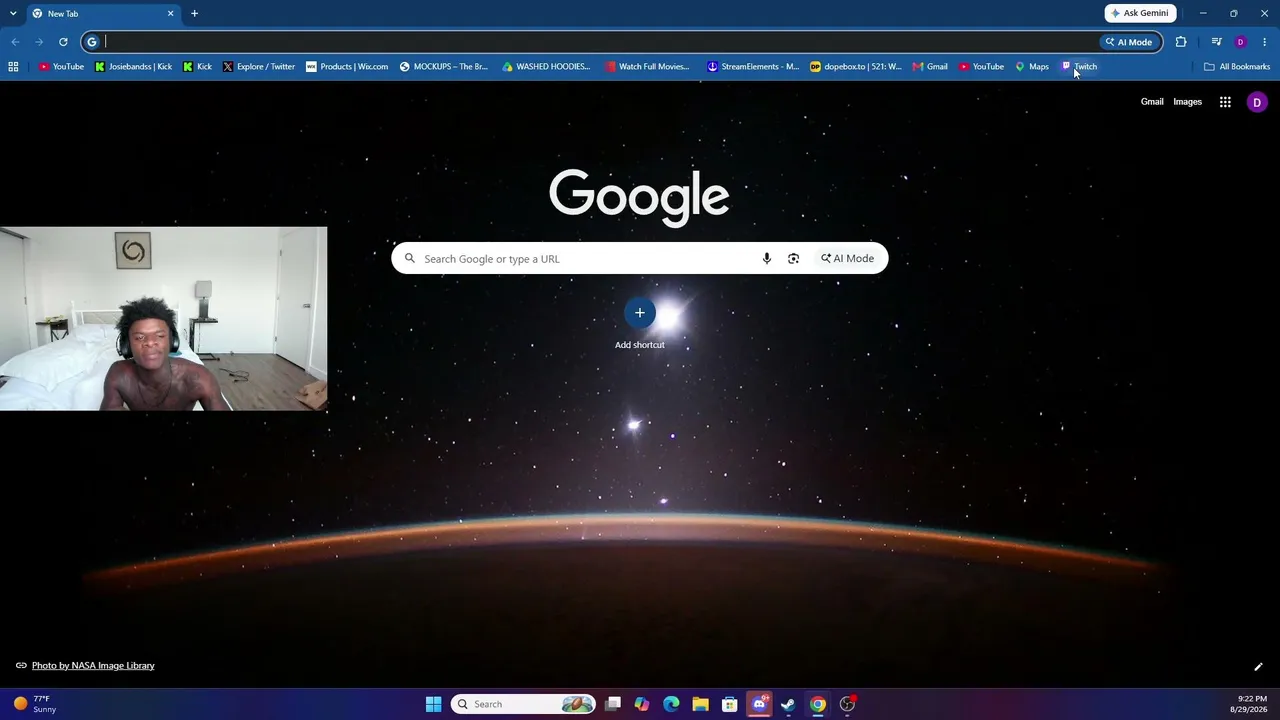This screenshot has width=1280, height=720.
Task: Open Discord from the taskbar
Action: click(759, 704)
